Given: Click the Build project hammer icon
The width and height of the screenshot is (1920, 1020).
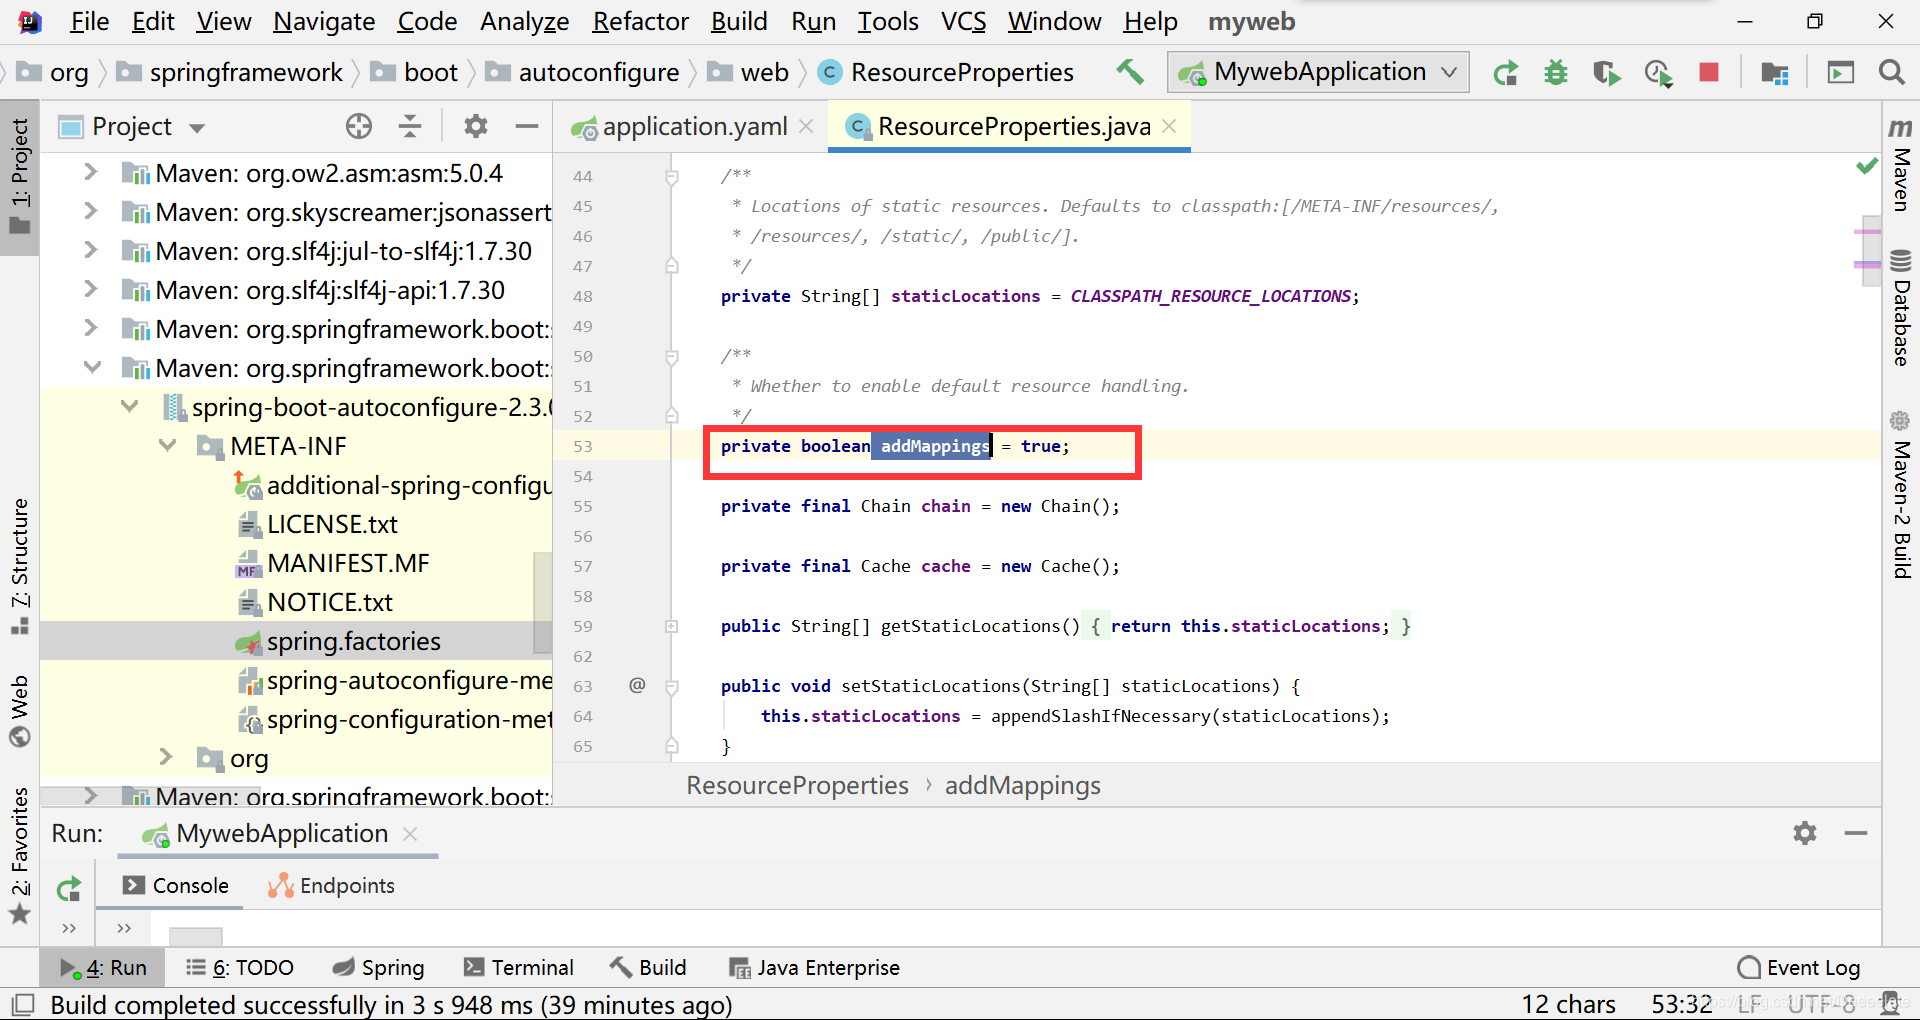Looking at the screenshot, I should point(1130,72).
